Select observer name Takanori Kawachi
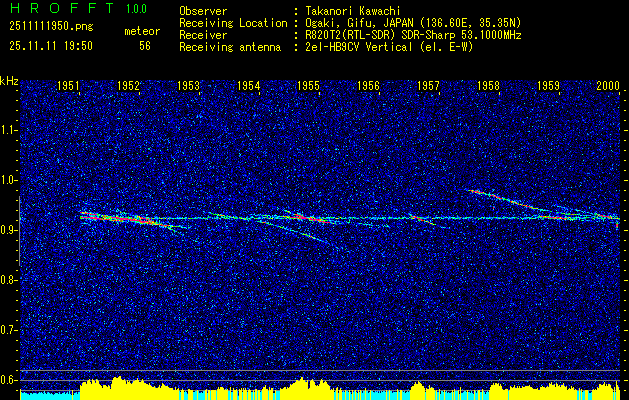This screenshot has height=400, width=629. tap(352, 11)
